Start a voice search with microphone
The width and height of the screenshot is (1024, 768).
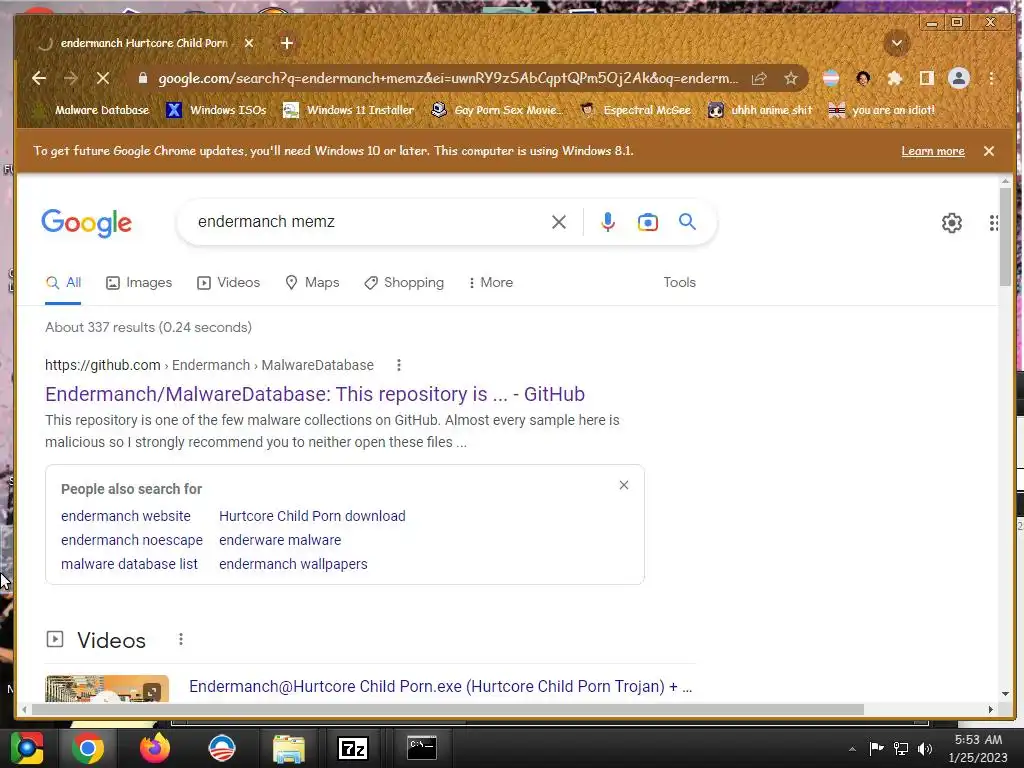pyautogui.click(x=607, y=222)
